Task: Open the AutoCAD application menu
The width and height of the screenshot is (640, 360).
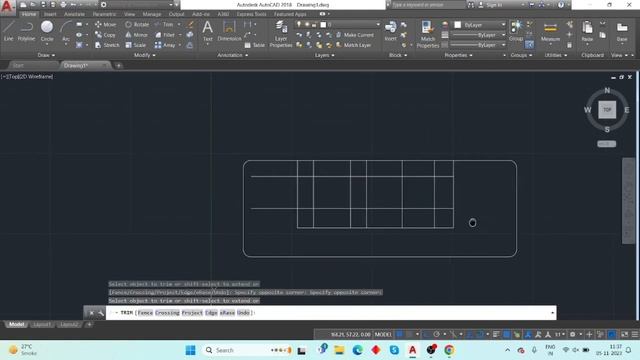Action: [x=7, y=7]
